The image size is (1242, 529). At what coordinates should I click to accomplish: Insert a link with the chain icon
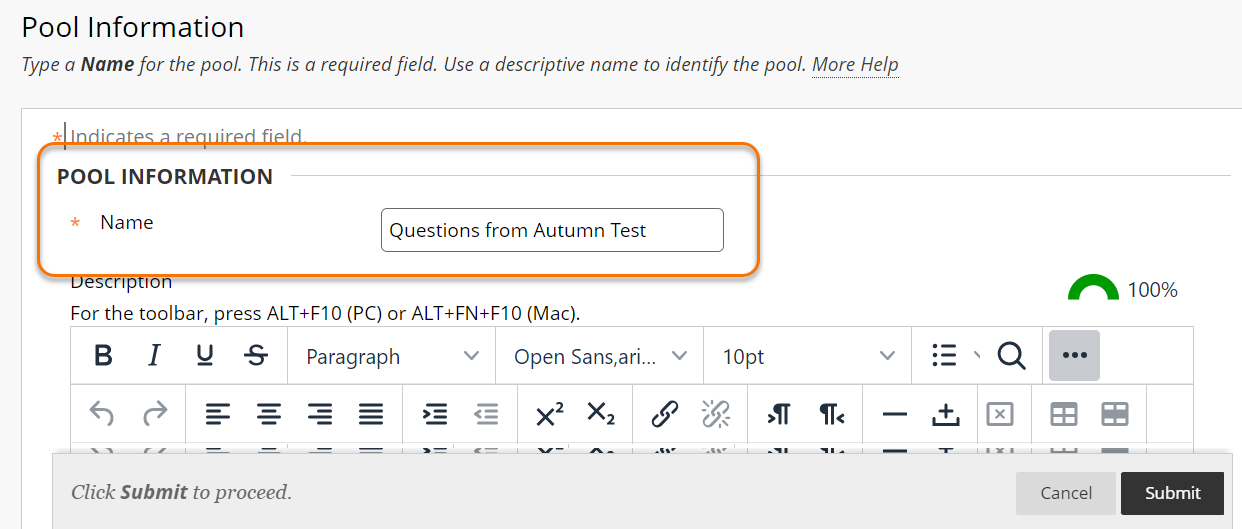[665, 414]
